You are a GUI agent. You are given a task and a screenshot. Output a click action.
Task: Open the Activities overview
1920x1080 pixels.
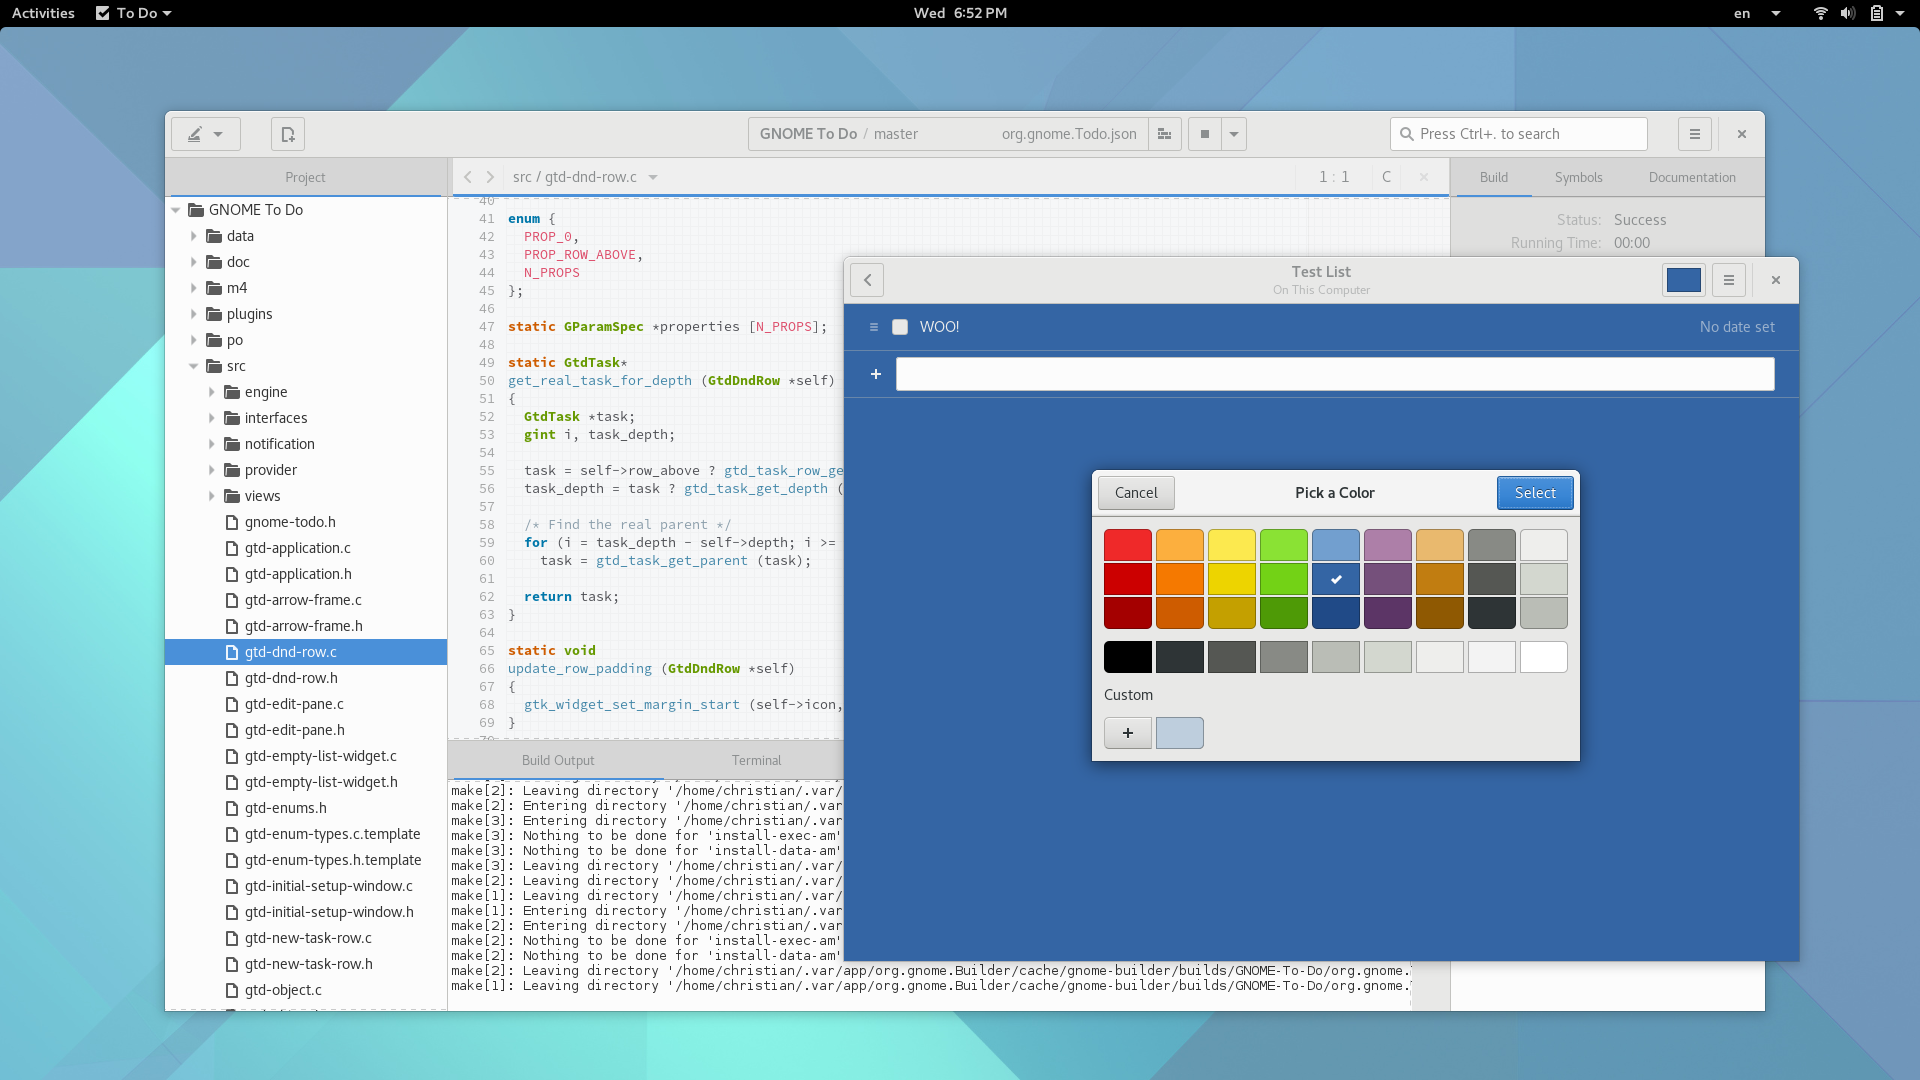43,13
